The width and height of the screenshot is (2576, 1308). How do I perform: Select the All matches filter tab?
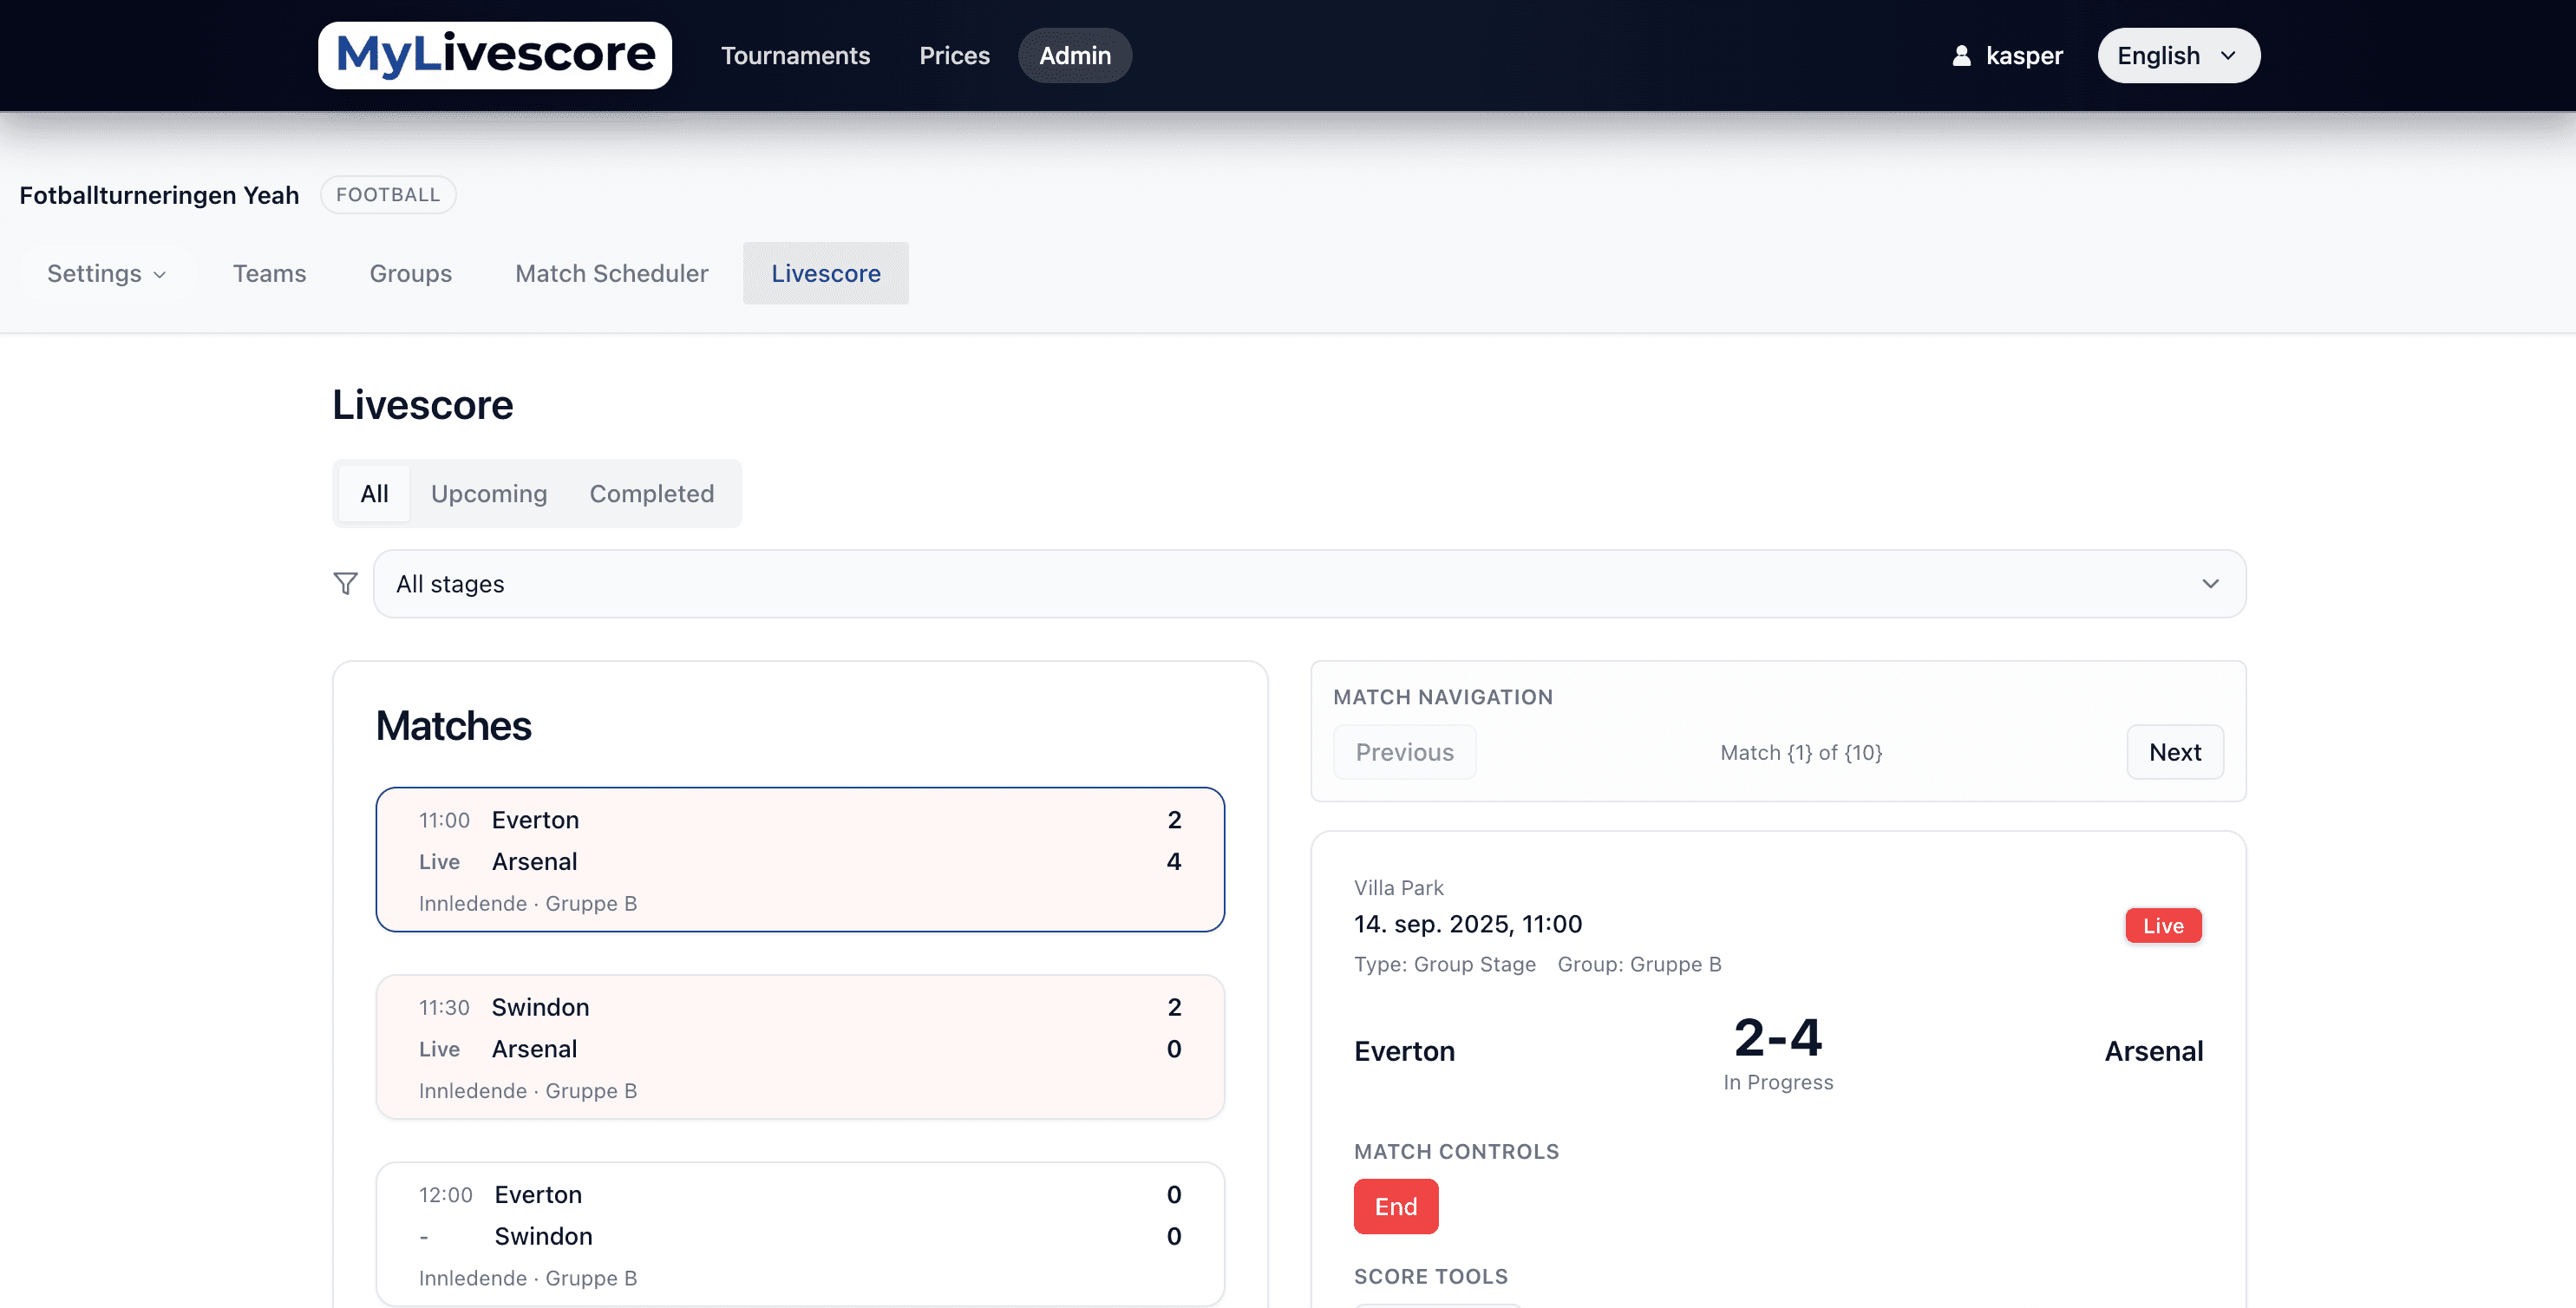click(374, 493)
